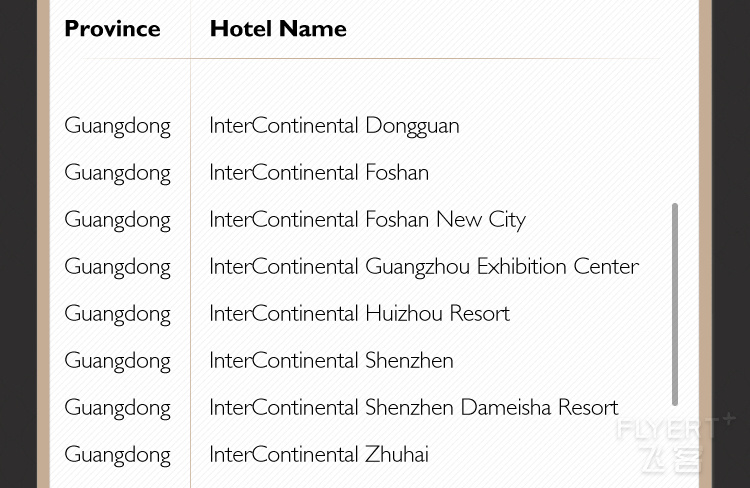Open InterContinental Shenzhen Dameisha Resort entry

pos(414,408)
